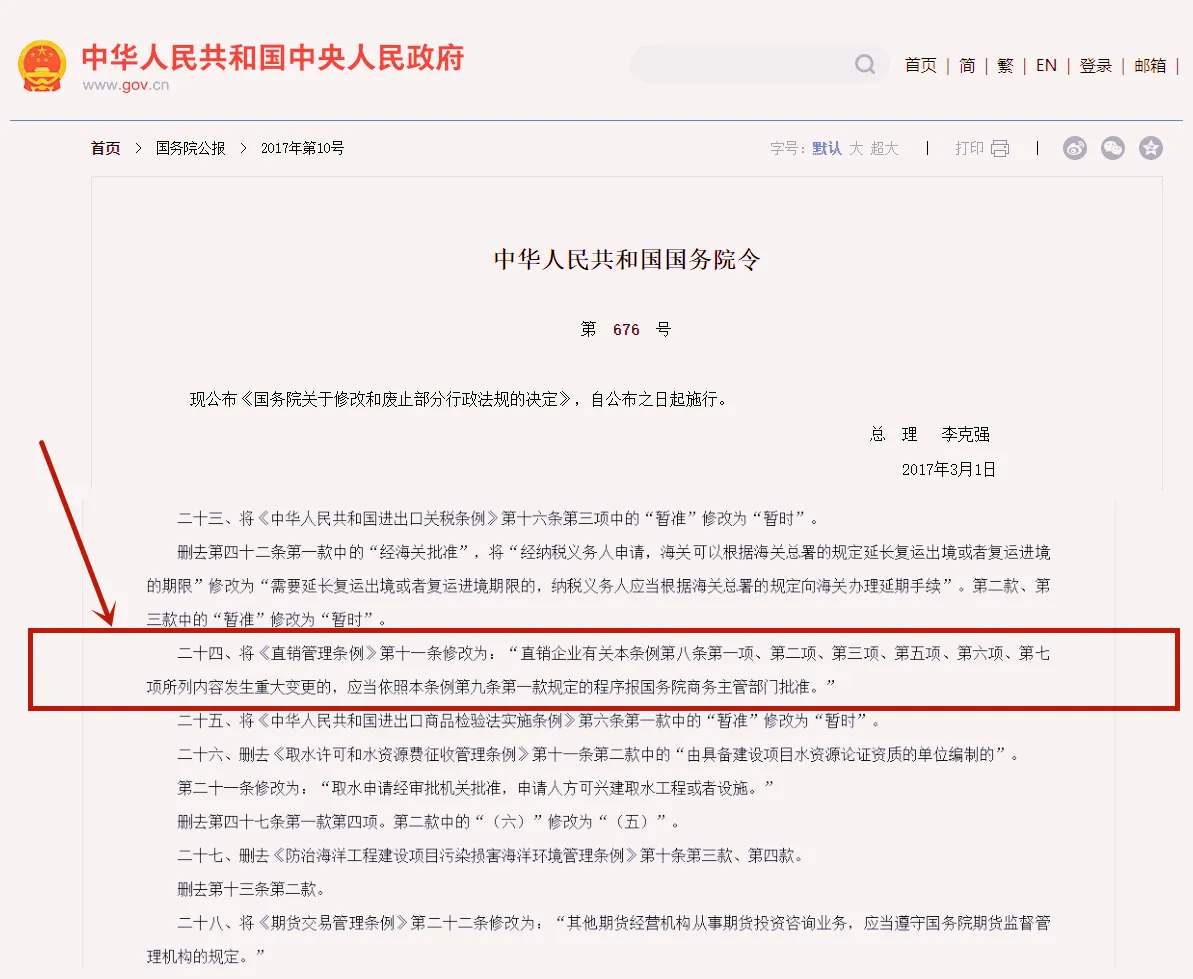The width and height of the screenshot is (1193, 979).
Task: Click the line starting 删去第四十二条第一款
Action: (598, 586)
